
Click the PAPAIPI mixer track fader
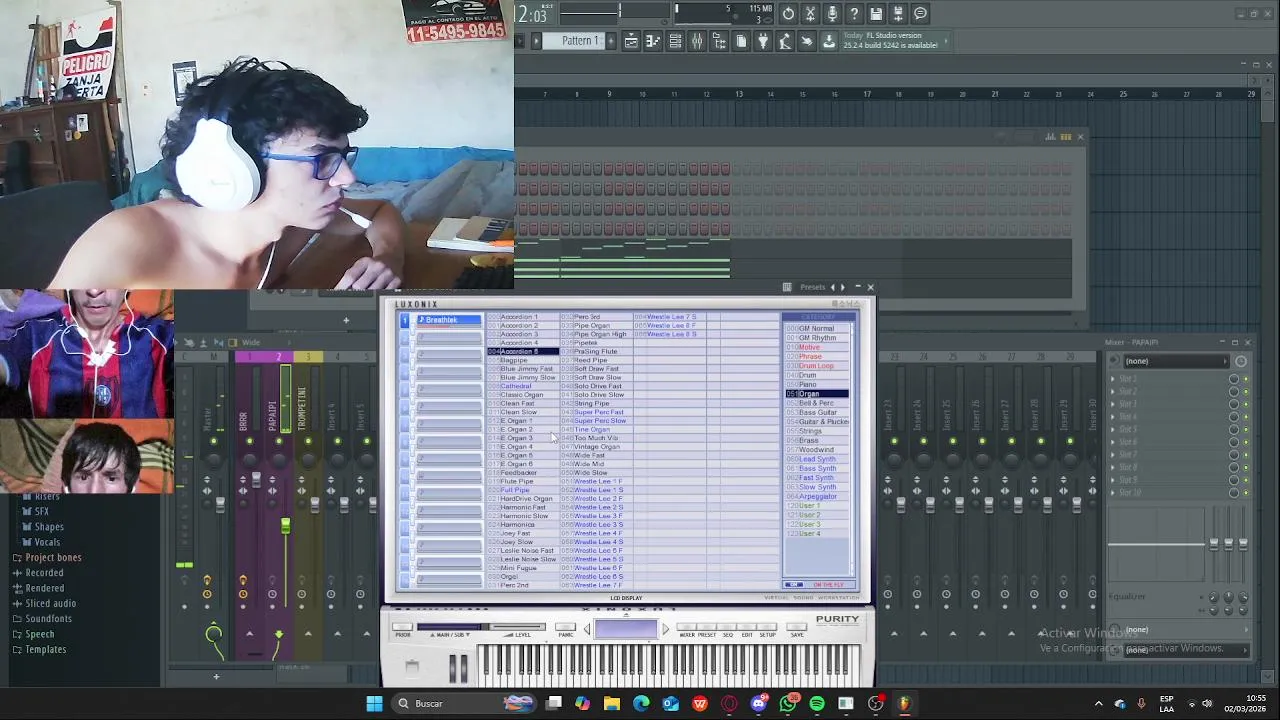click(x=285, y=527)
